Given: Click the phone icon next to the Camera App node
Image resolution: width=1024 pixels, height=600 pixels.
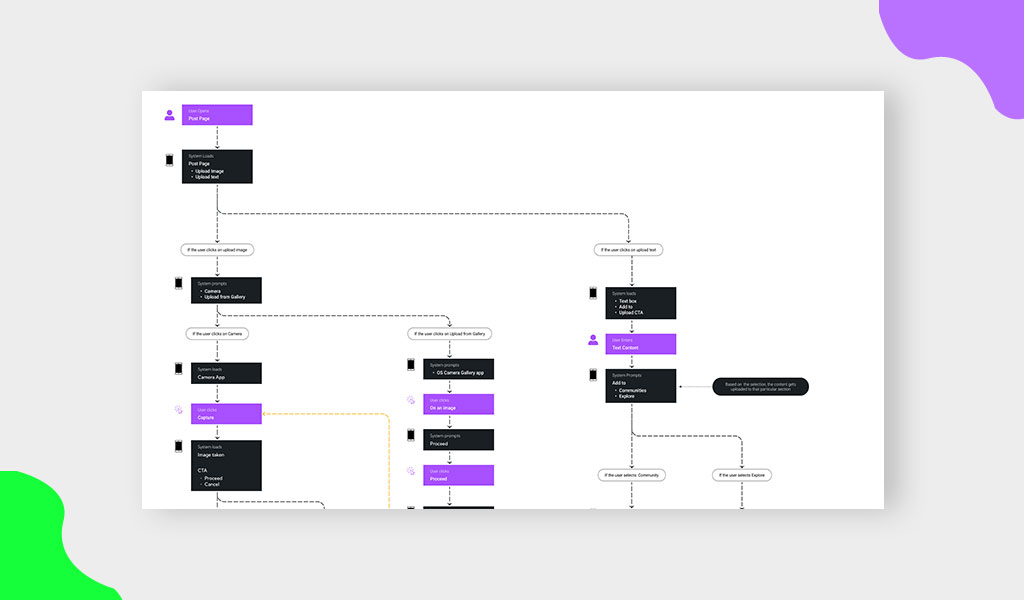Looking at the screenshot, I should [177, 371].
